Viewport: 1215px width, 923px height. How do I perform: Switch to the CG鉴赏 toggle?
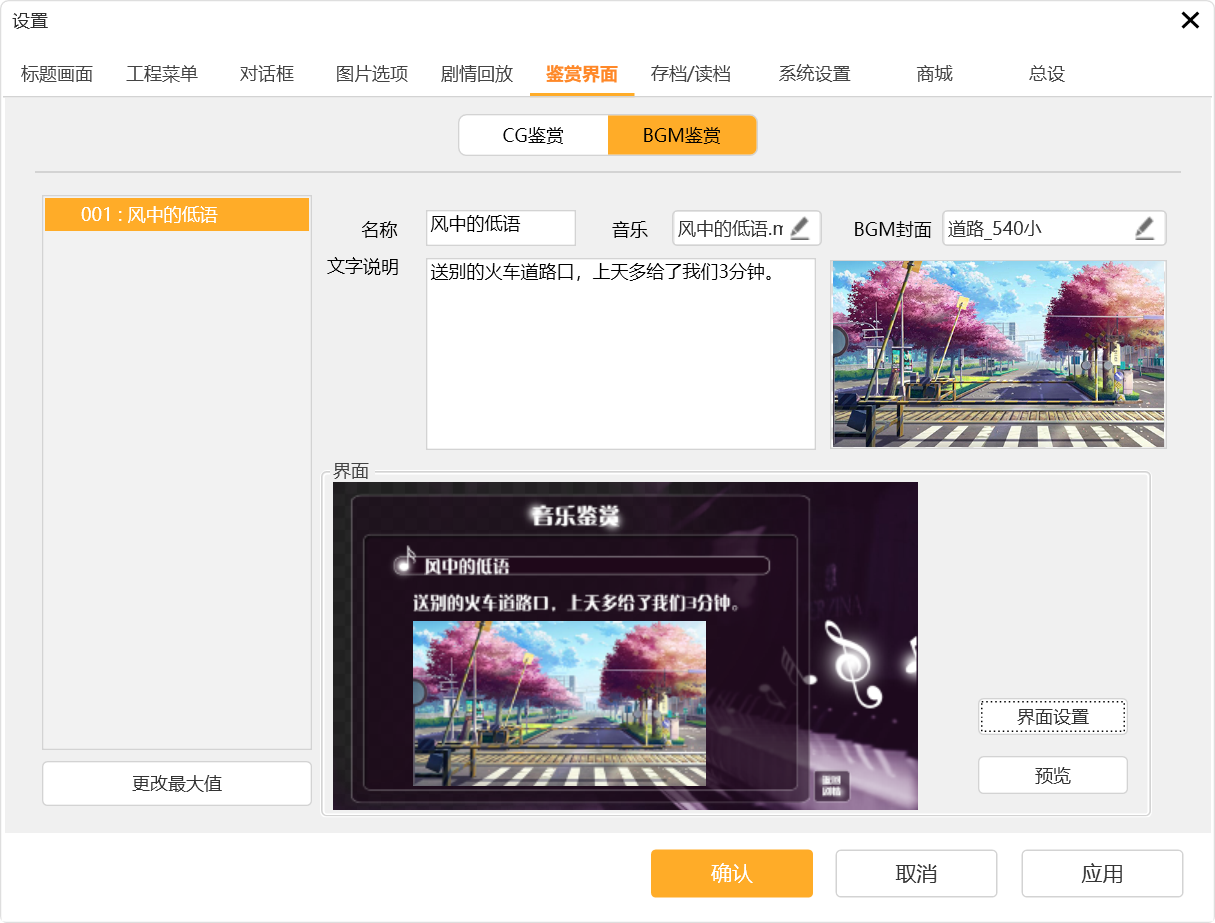coord(533,135)
